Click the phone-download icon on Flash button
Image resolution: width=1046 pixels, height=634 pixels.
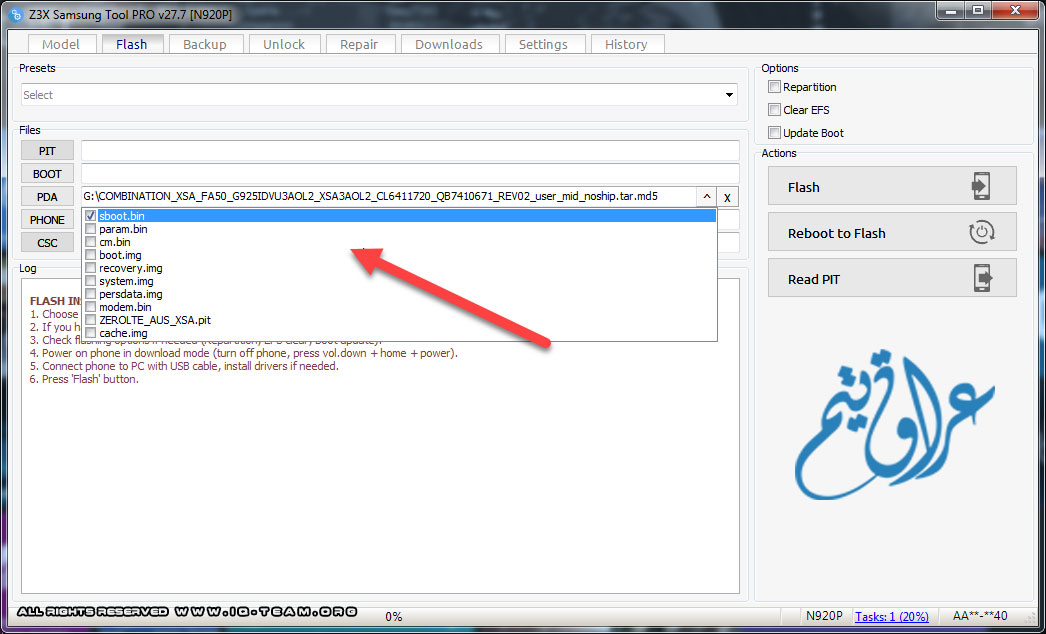[x=981, y=187]
